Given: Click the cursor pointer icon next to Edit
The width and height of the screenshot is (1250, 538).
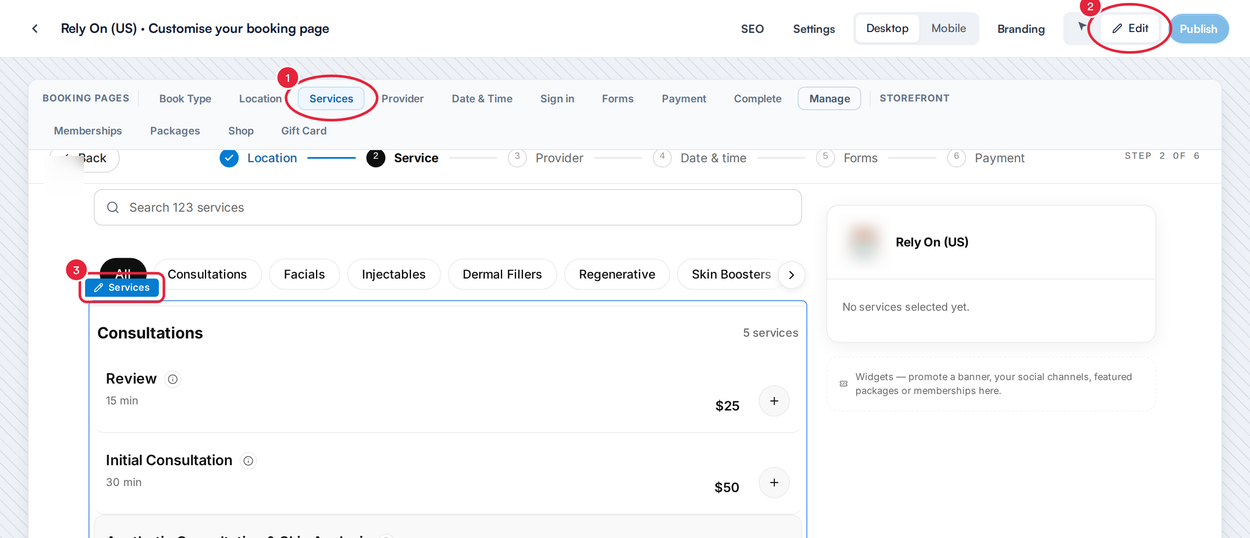Looking at the screenshot, I should point(1082,27).
